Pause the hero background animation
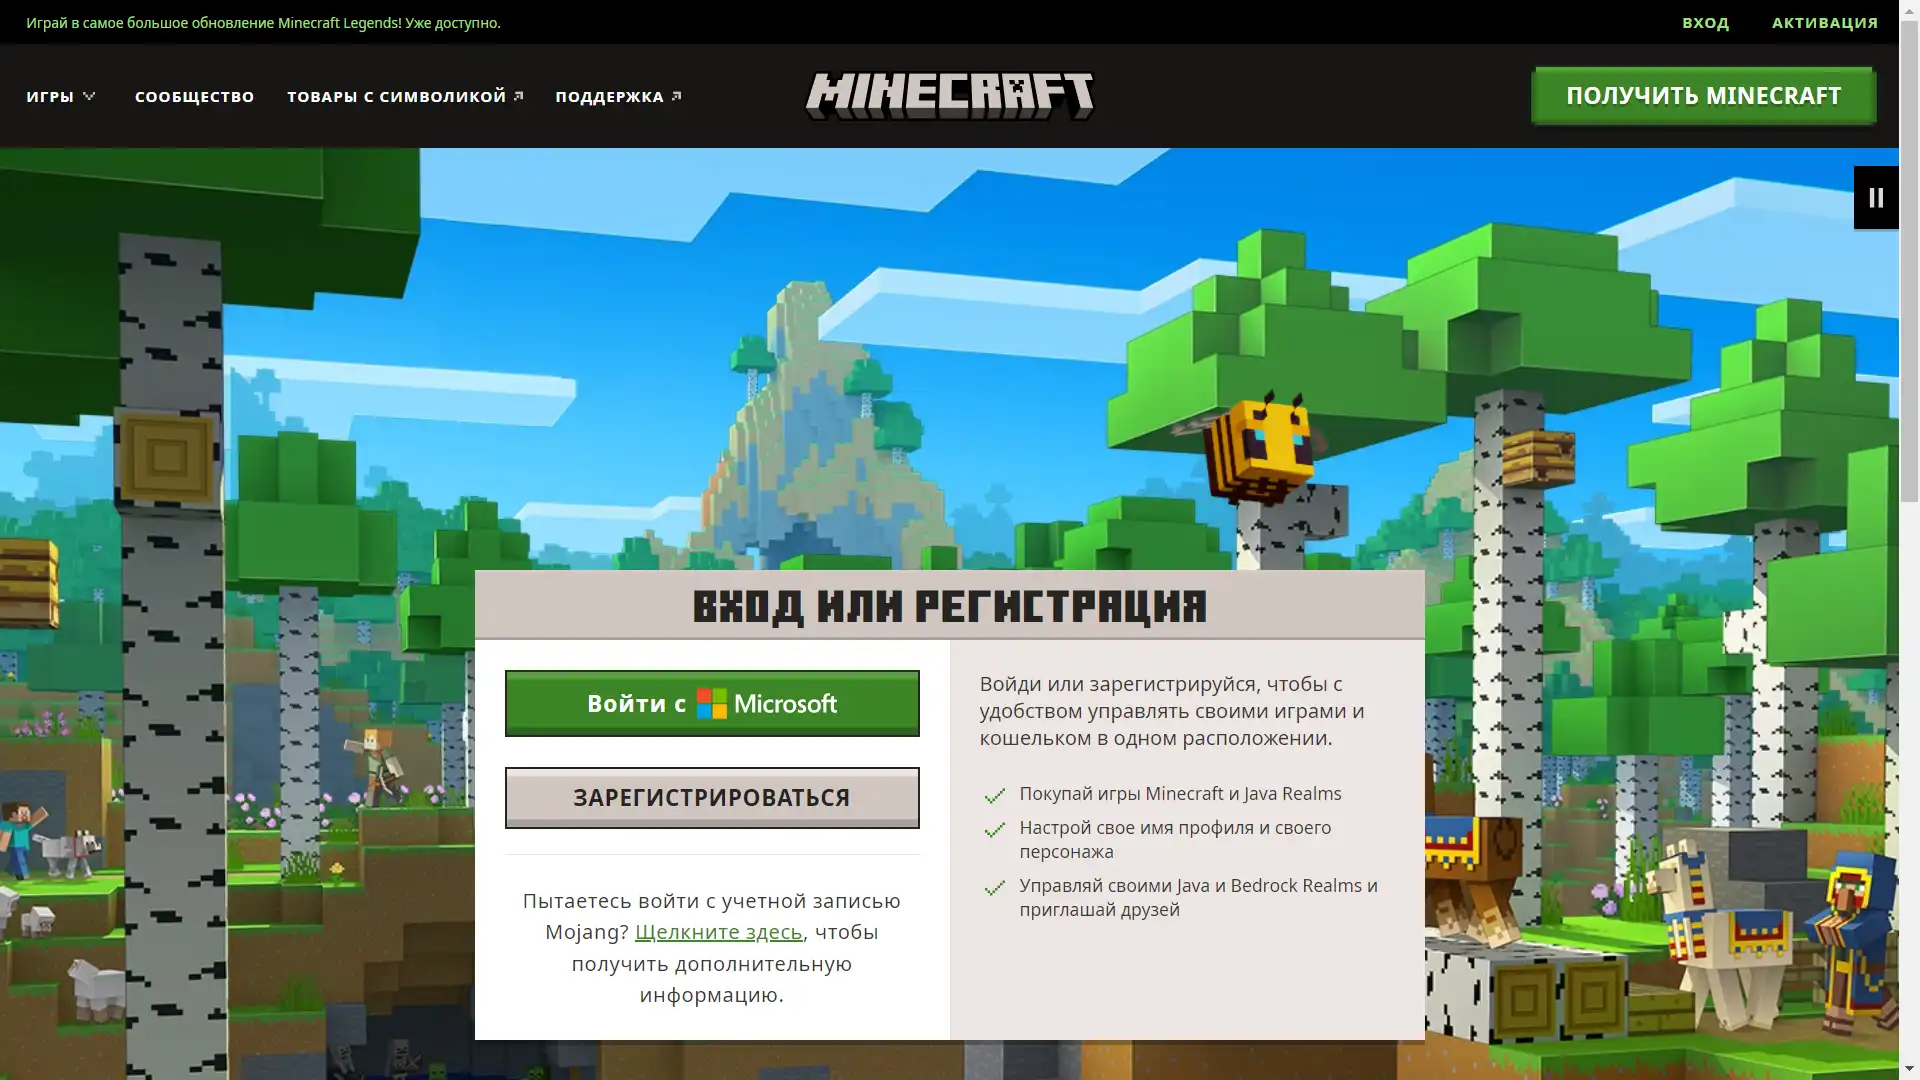 click(x=1876, y=198)
